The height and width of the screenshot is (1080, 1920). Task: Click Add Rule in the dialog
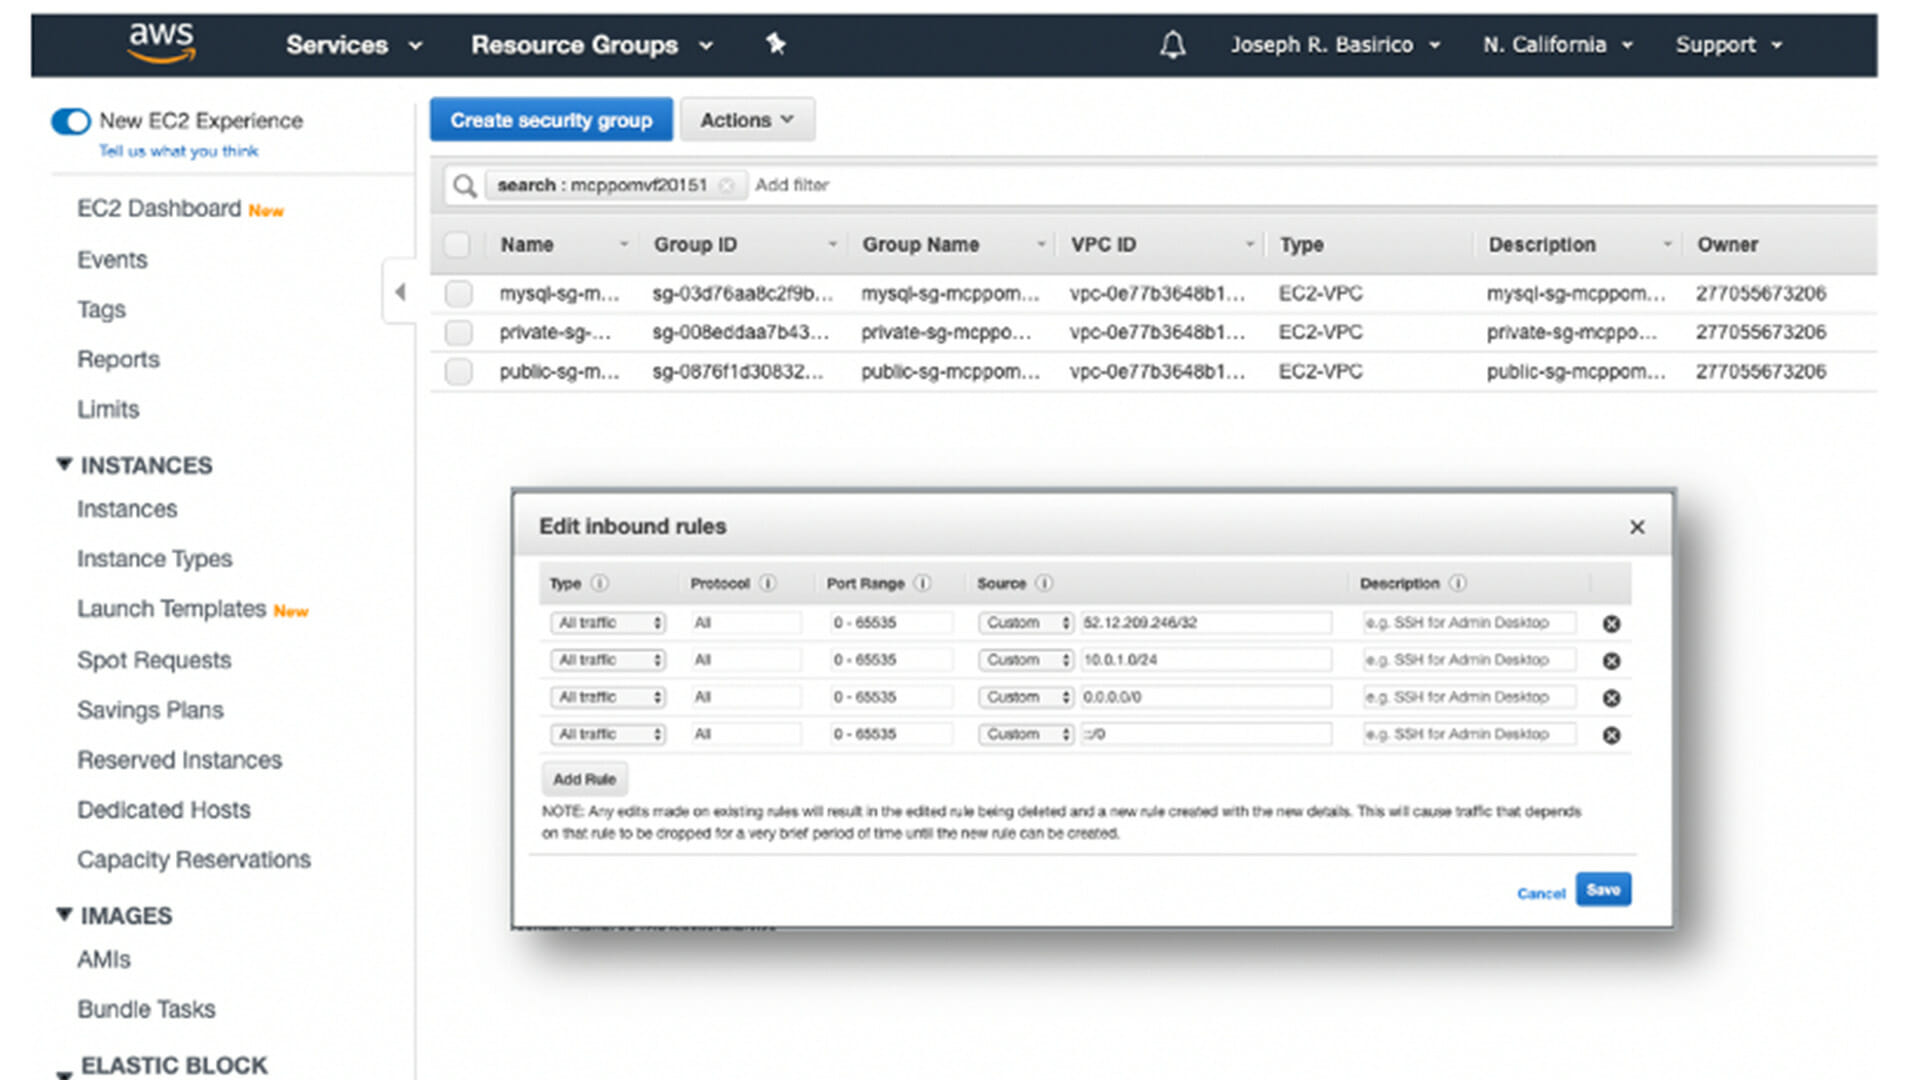pyautogui.click(x=585, y=779)
